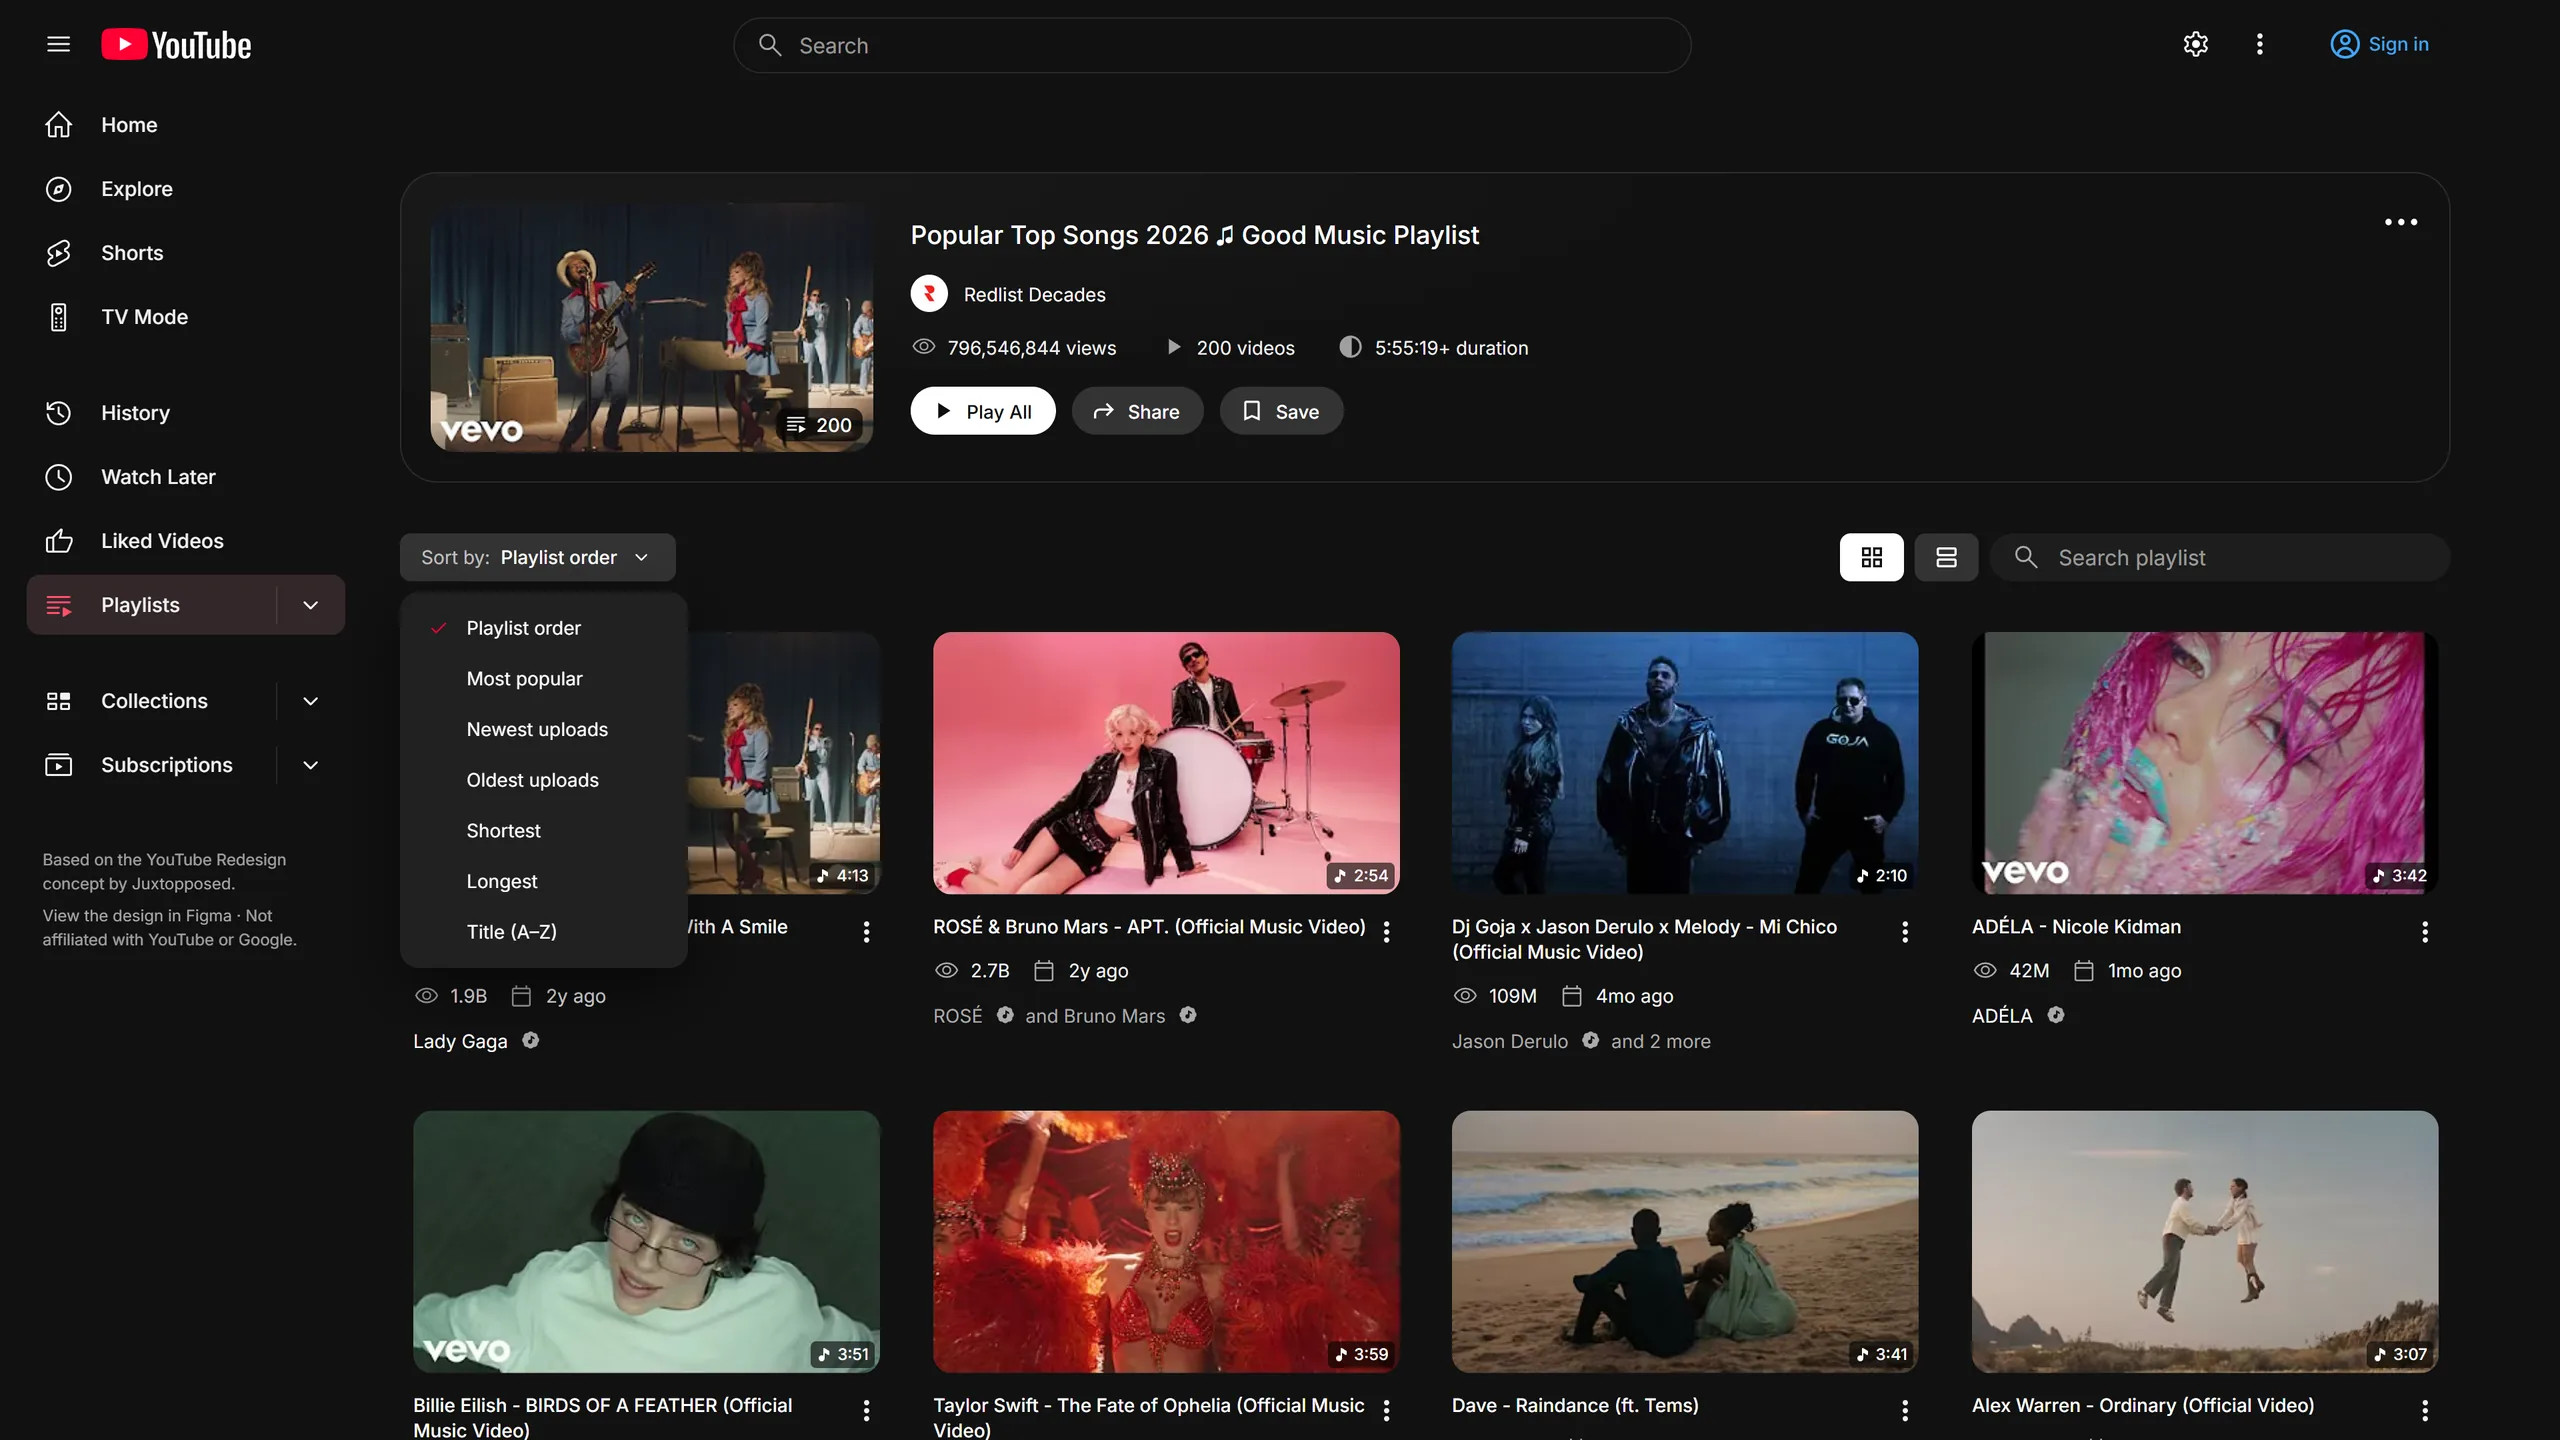Image resolution: width=2560 pixels, height=1440 pixels.
Task: Open Watch Later in sidebar
Action: [x=186, y=477]
